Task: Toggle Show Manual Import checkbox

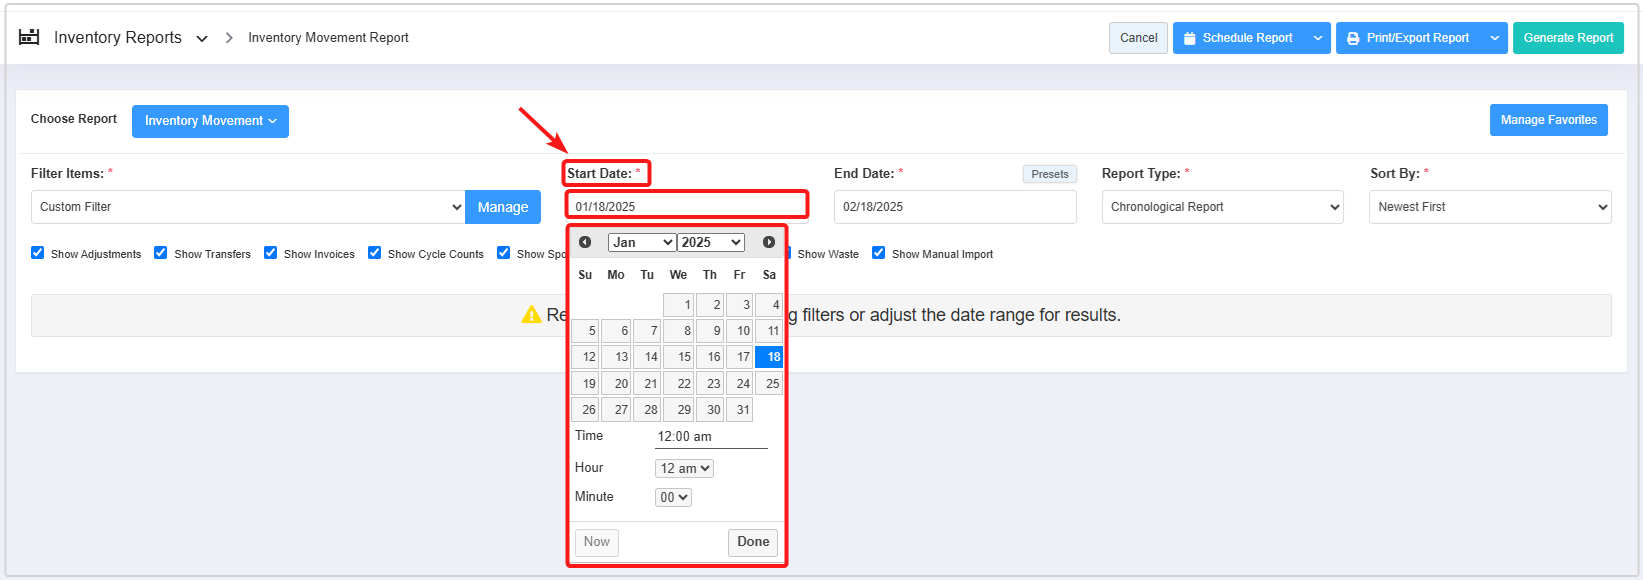Action: point(879,253)
